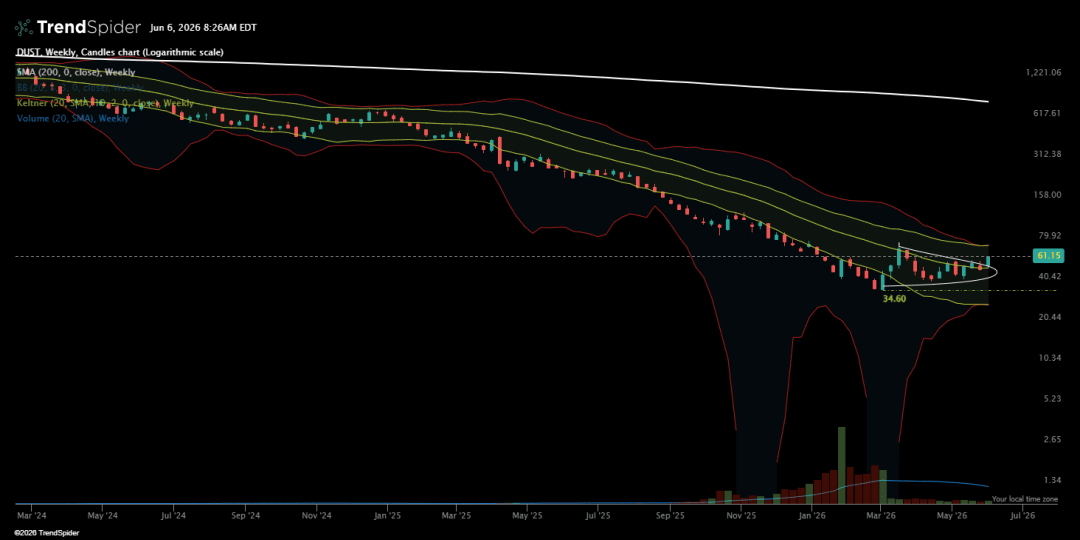Click the May '26 date axis label
The height and width of the screenshot is (540, 1080).
951,515
